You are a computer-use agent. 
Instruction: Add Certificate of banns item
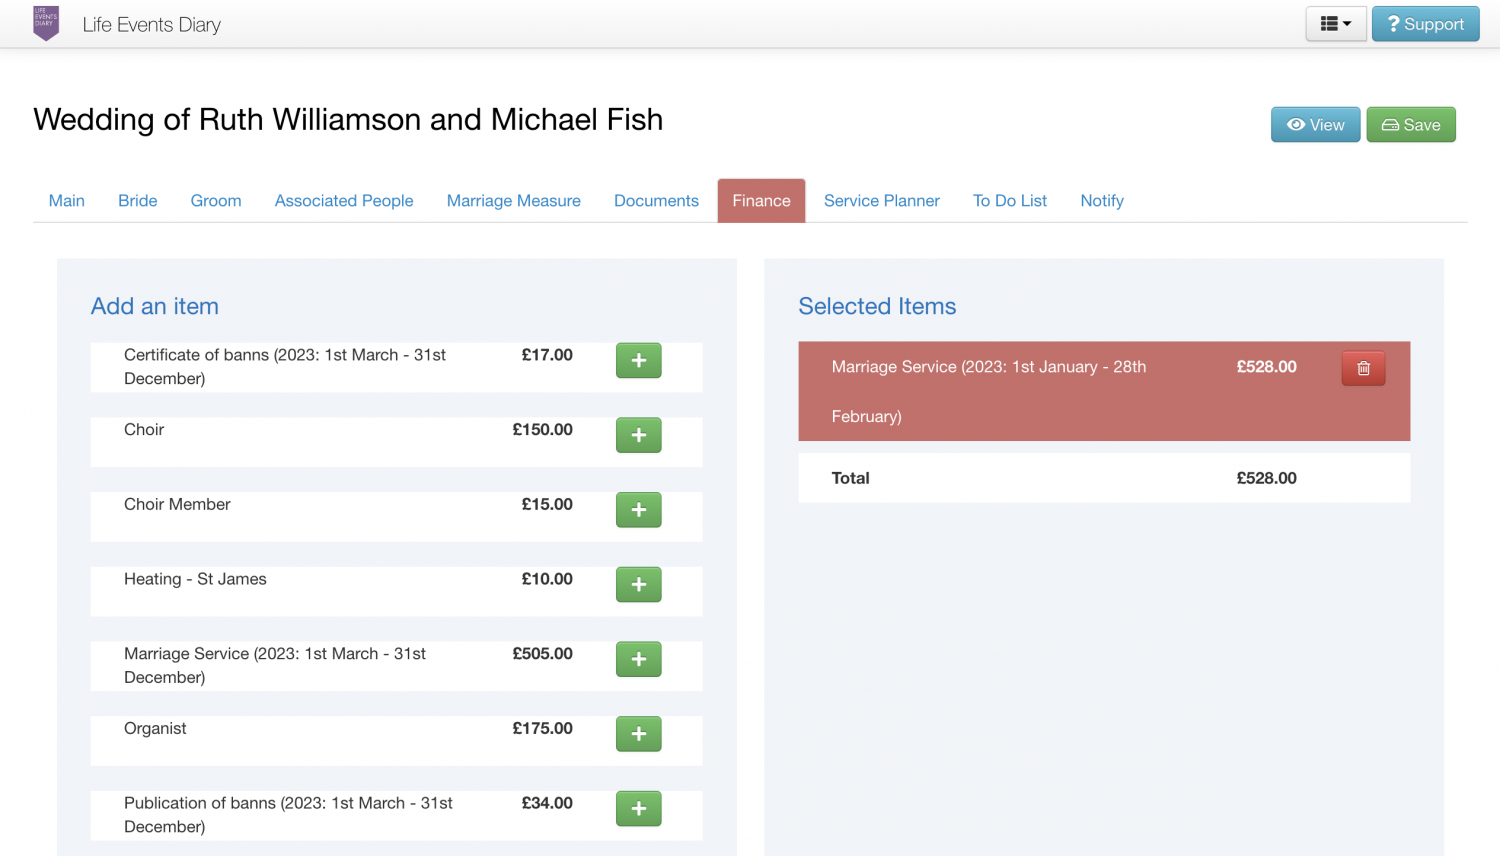638,360
